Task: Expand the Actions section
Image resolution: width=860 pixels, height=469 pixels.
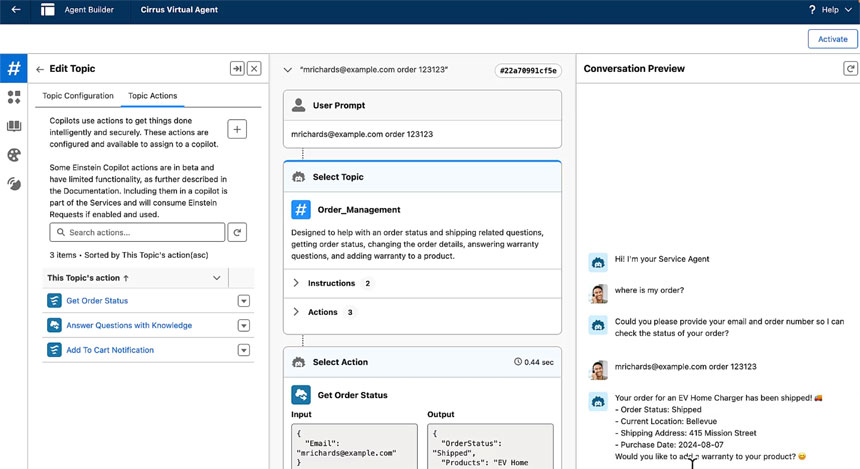Action: tap(296, 312)
